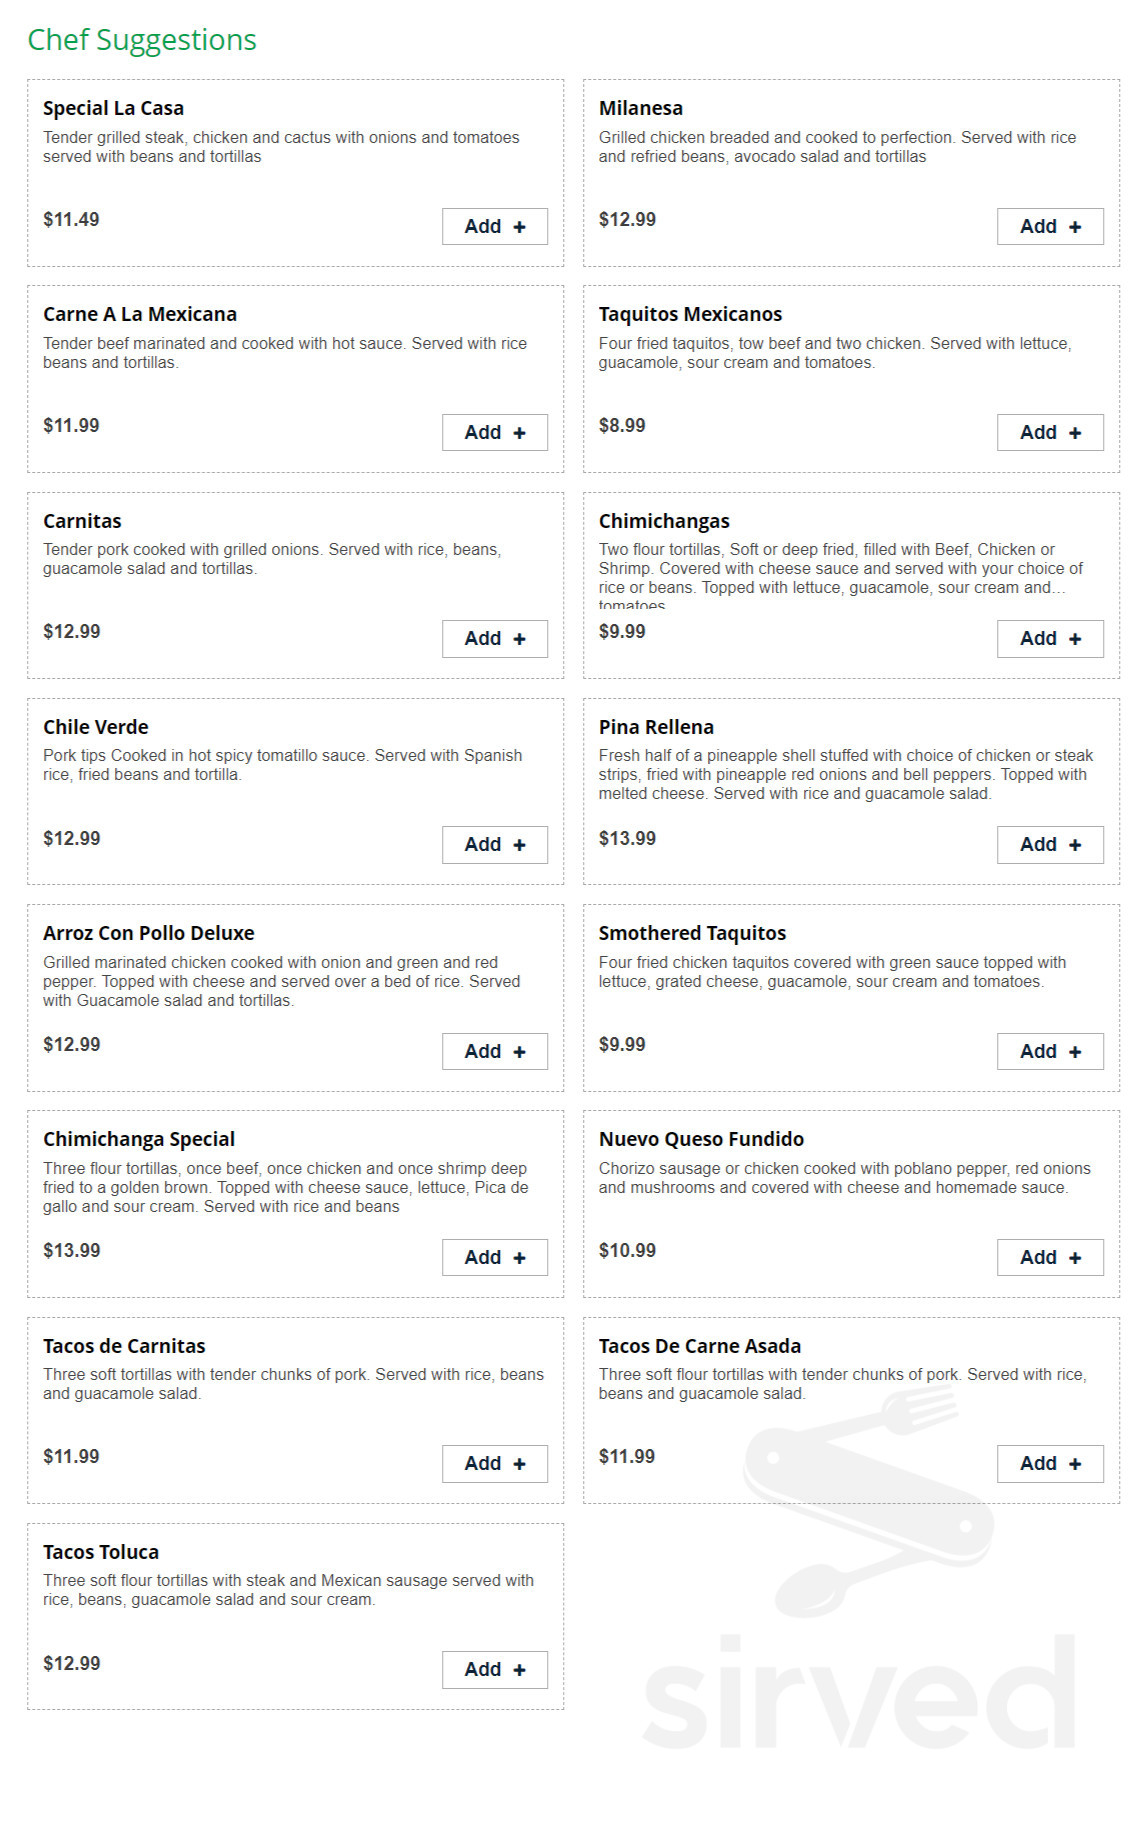The width and height of the screenshot is (1136, 1840).
Task: Add Carnitas to the order
Action: coord(495,639)
